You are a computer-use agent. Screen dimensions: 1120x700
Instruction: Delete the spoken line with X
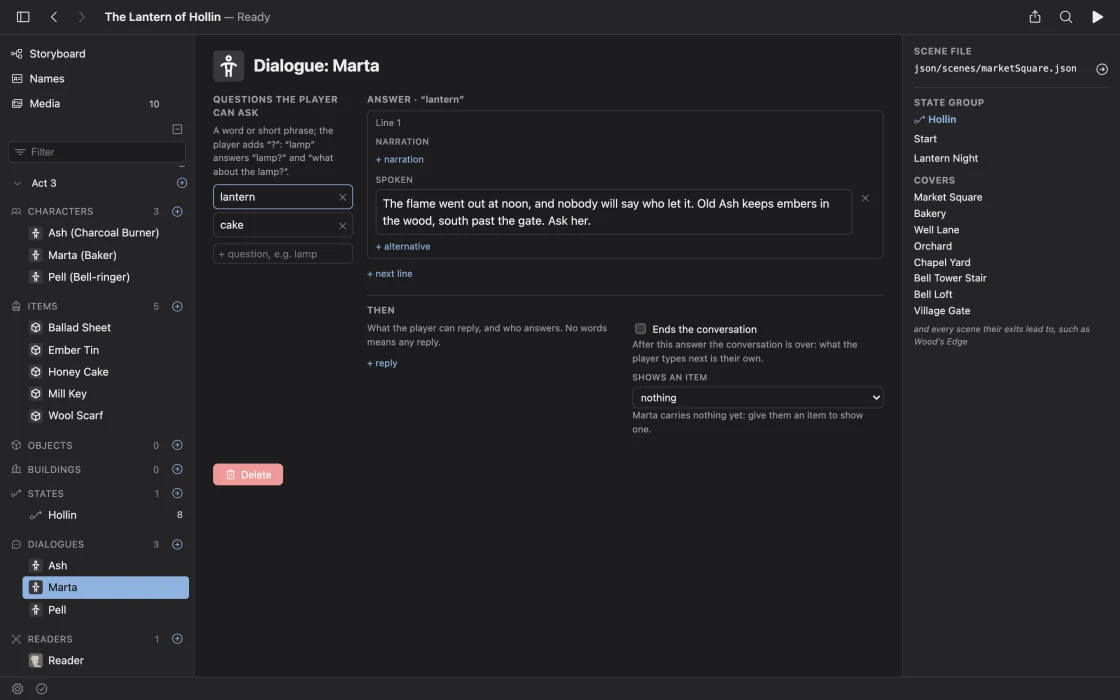click(865, 198)
